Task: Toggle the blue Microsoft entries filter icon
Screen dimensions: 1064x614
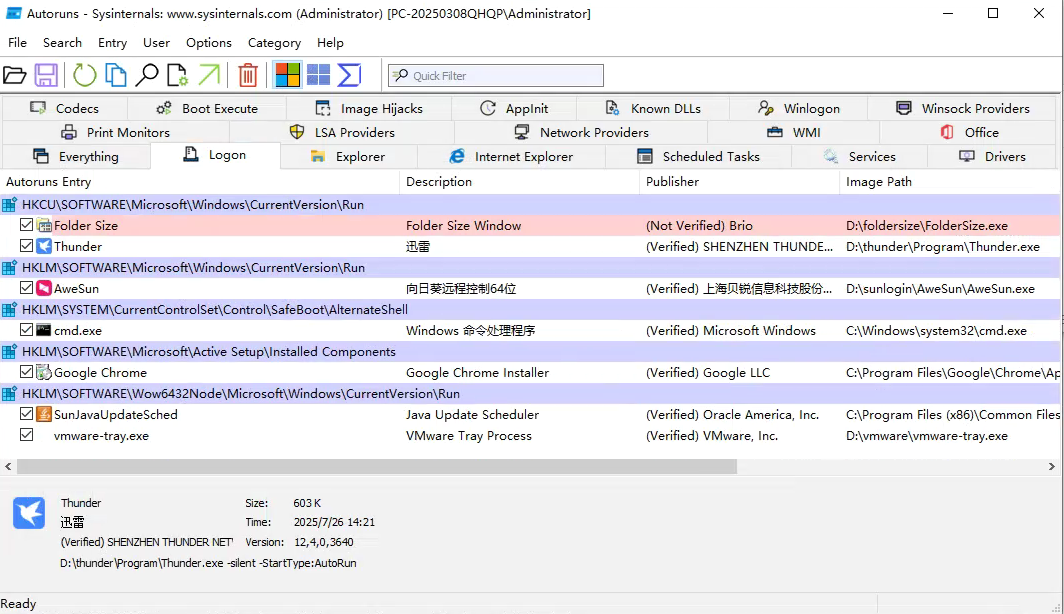Action: (x=318, y=75)
